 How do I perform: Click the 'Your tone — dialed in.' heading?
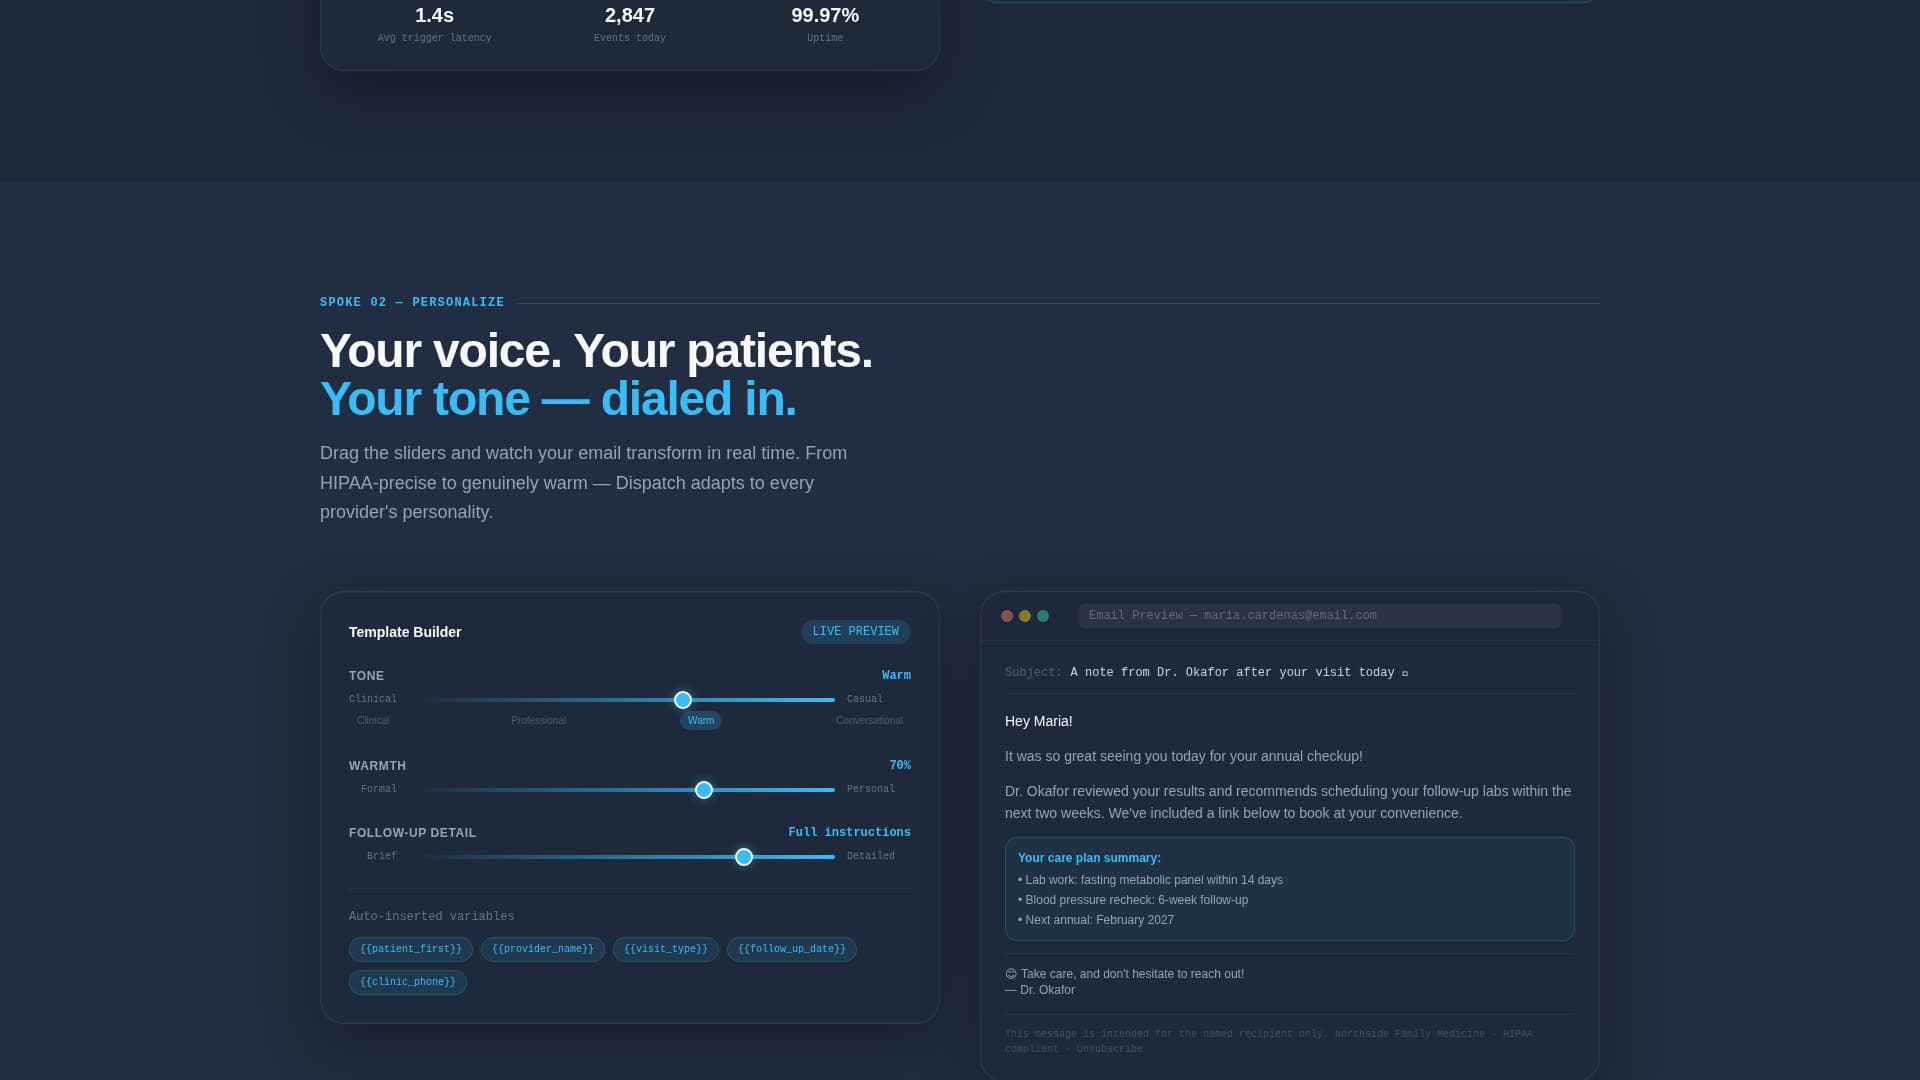[x=558, y=399]
